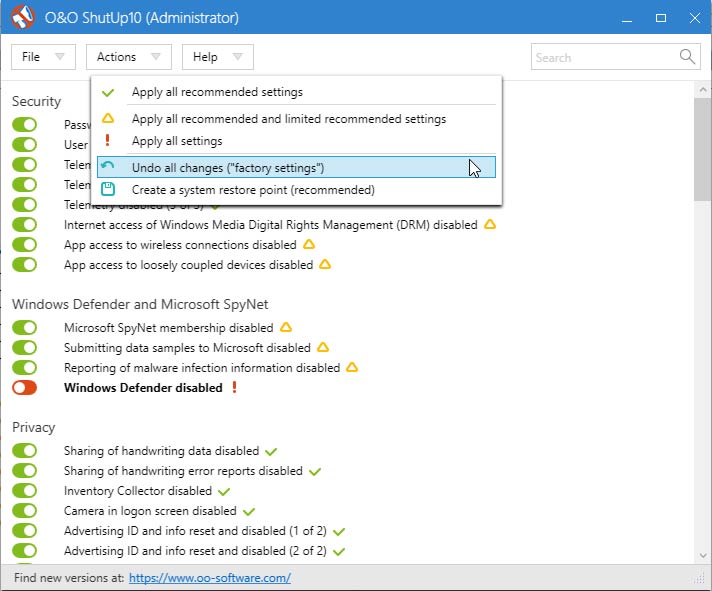
Task: Toggle Internet access of Windows Media DRM switch
Action: 25,224
